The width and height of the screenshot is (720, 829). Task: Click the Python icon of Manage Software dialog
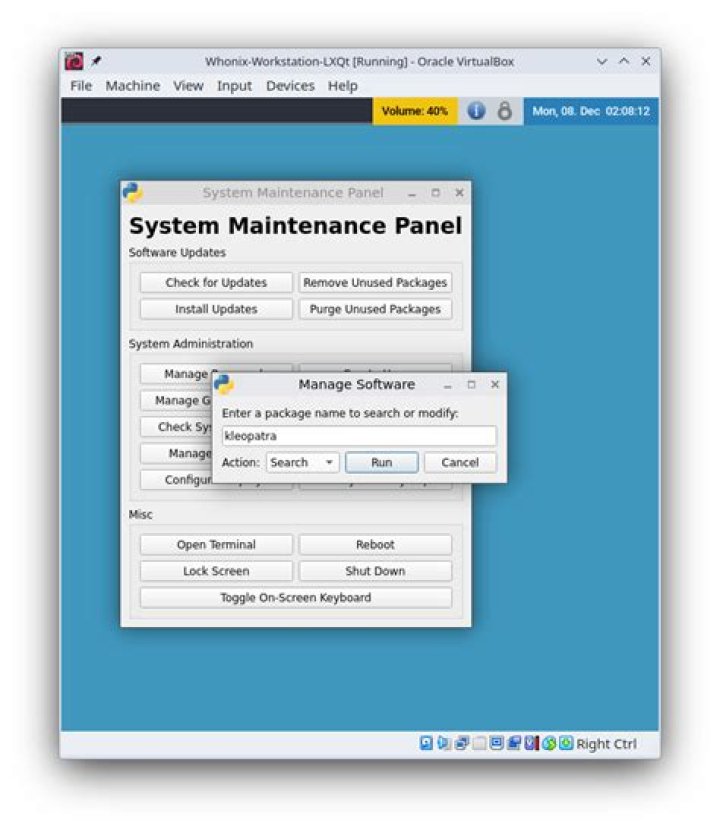point(224,384)
